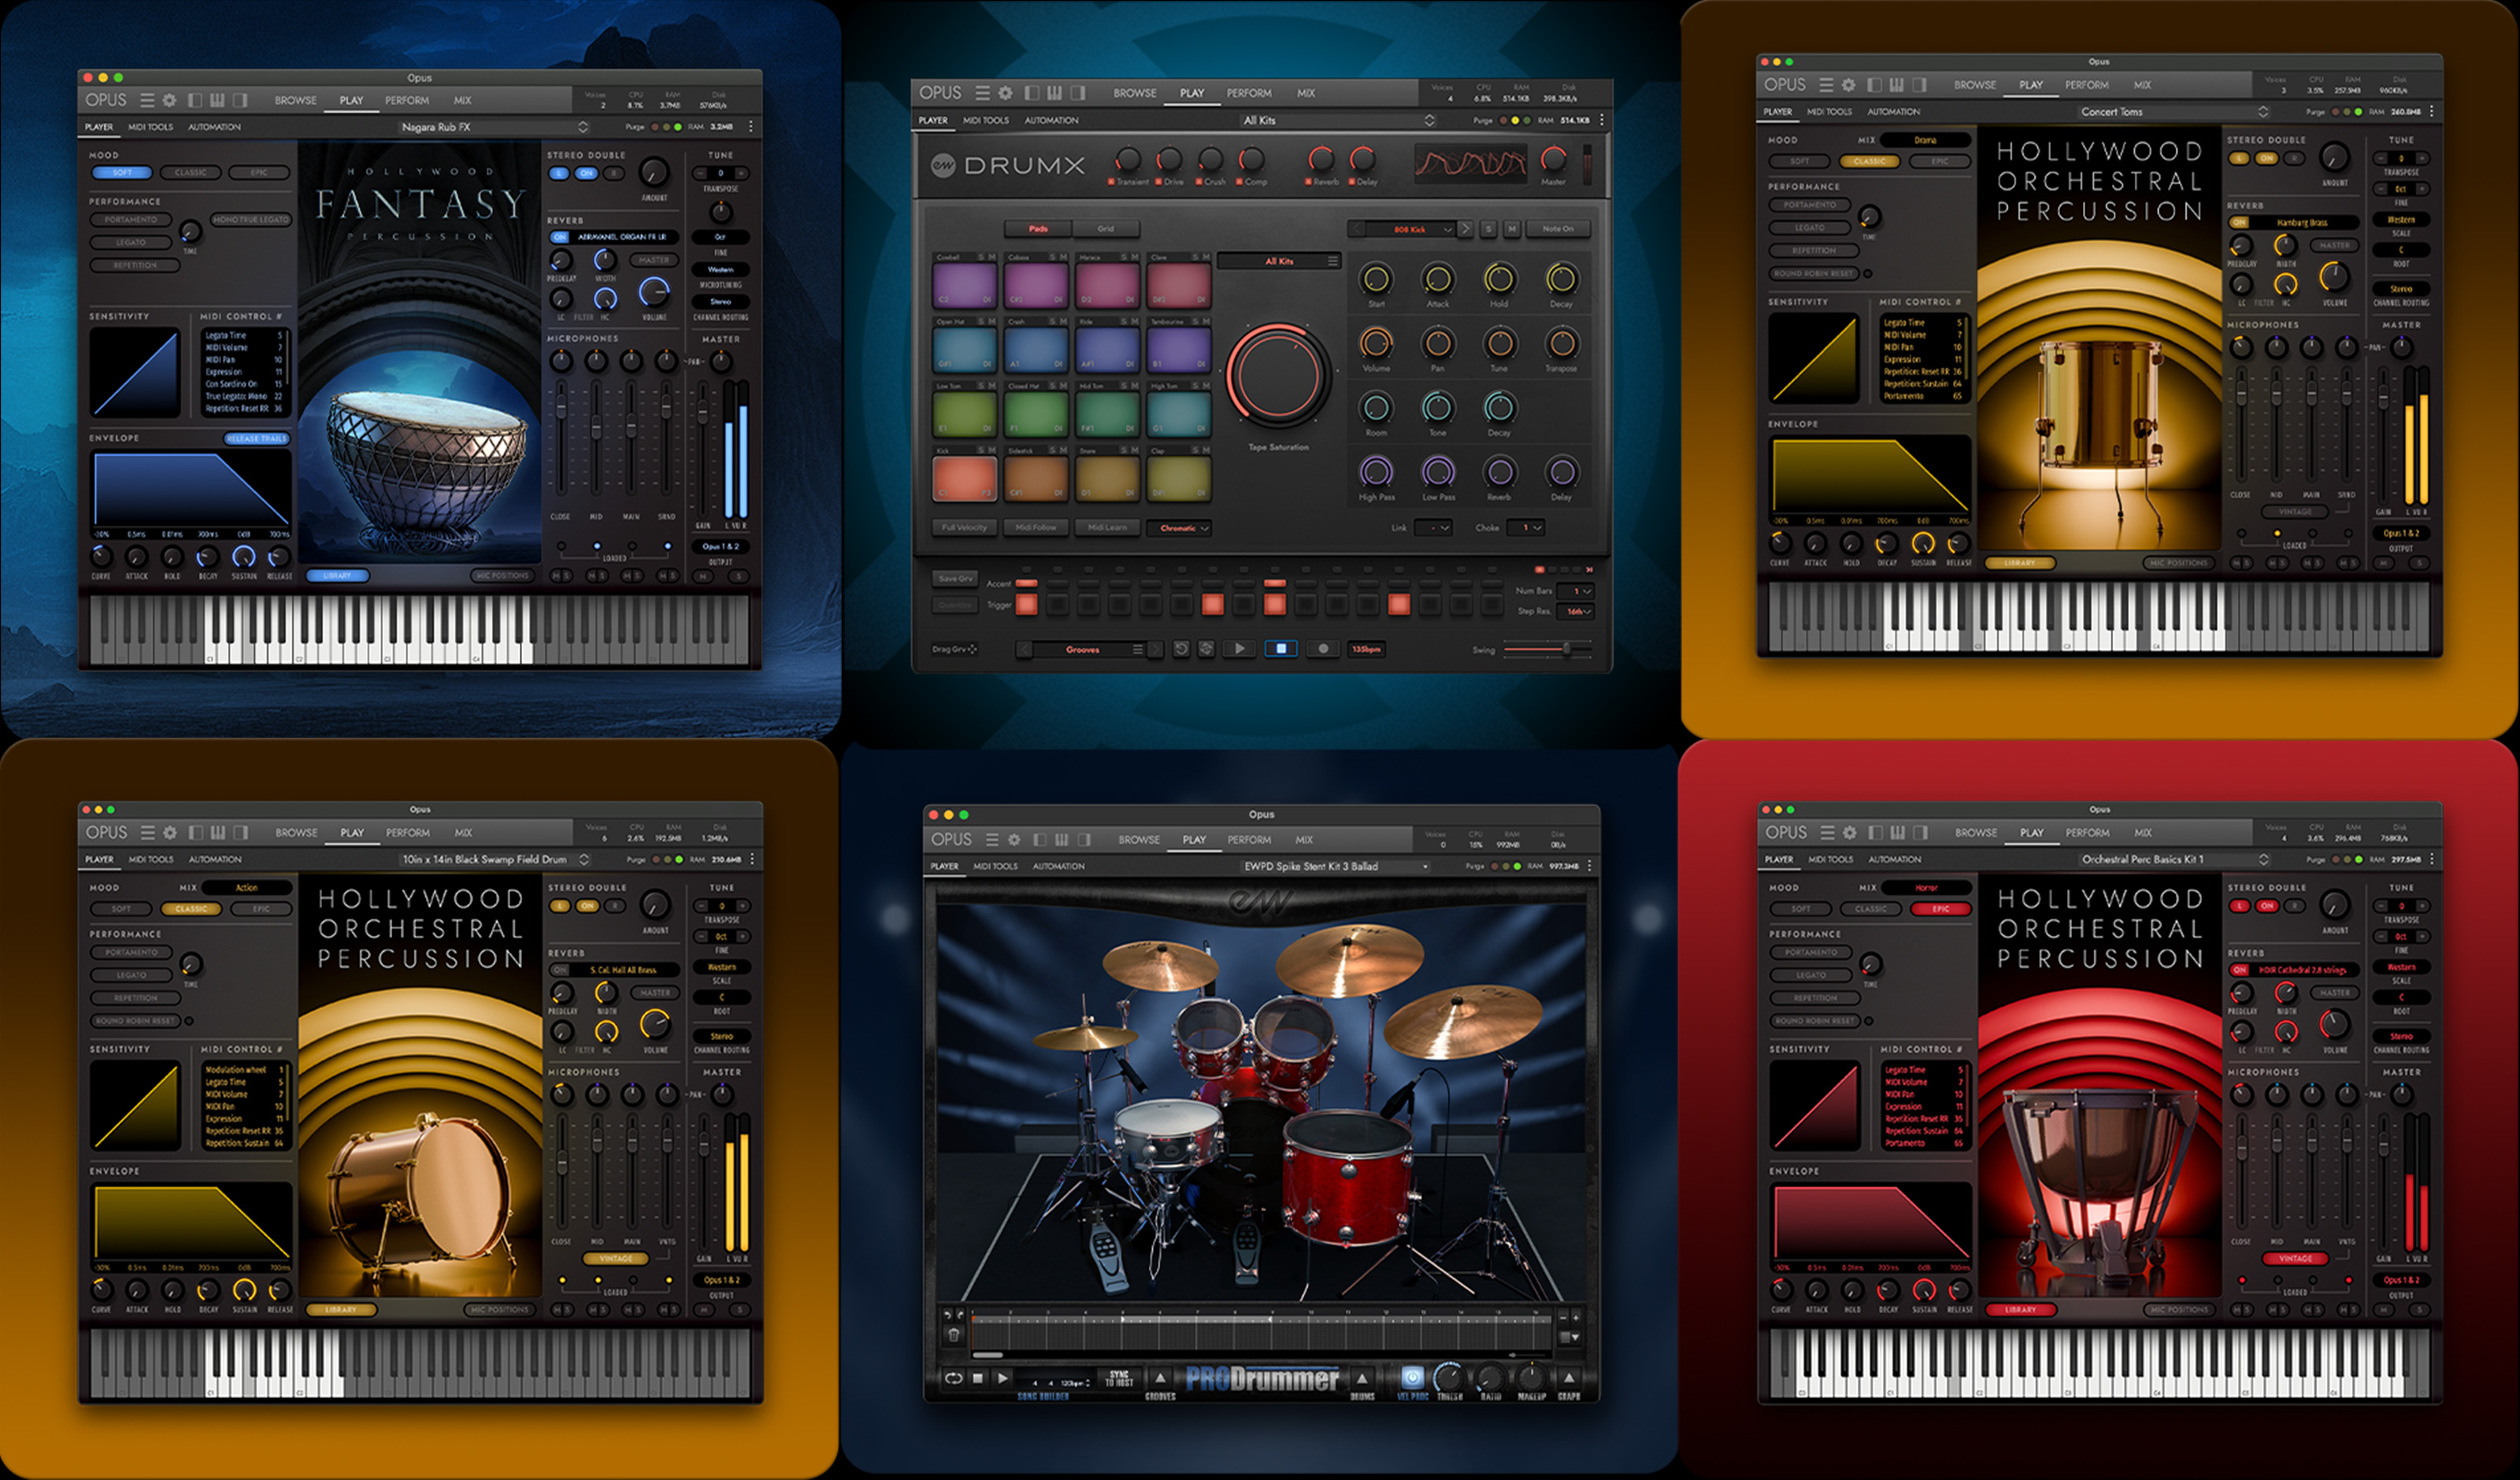
Task: Toggle Release Trails in Fantasy Percussion envelope
Action: (256, 438)
